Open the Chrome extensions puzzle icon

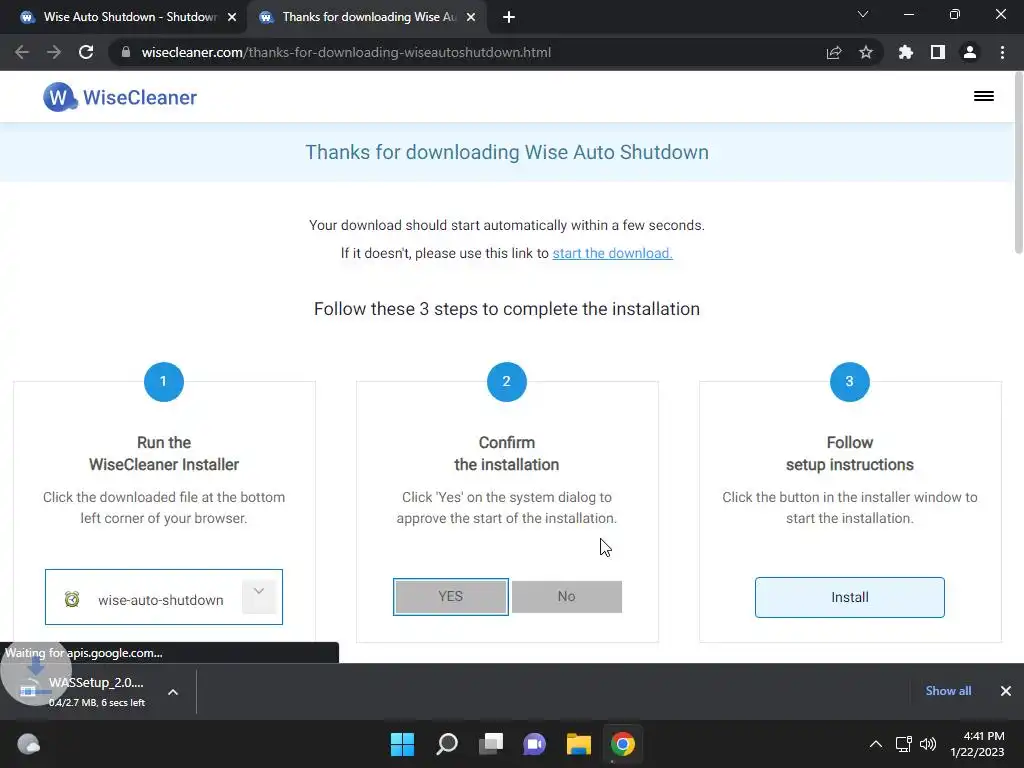(x=906, y=52)
